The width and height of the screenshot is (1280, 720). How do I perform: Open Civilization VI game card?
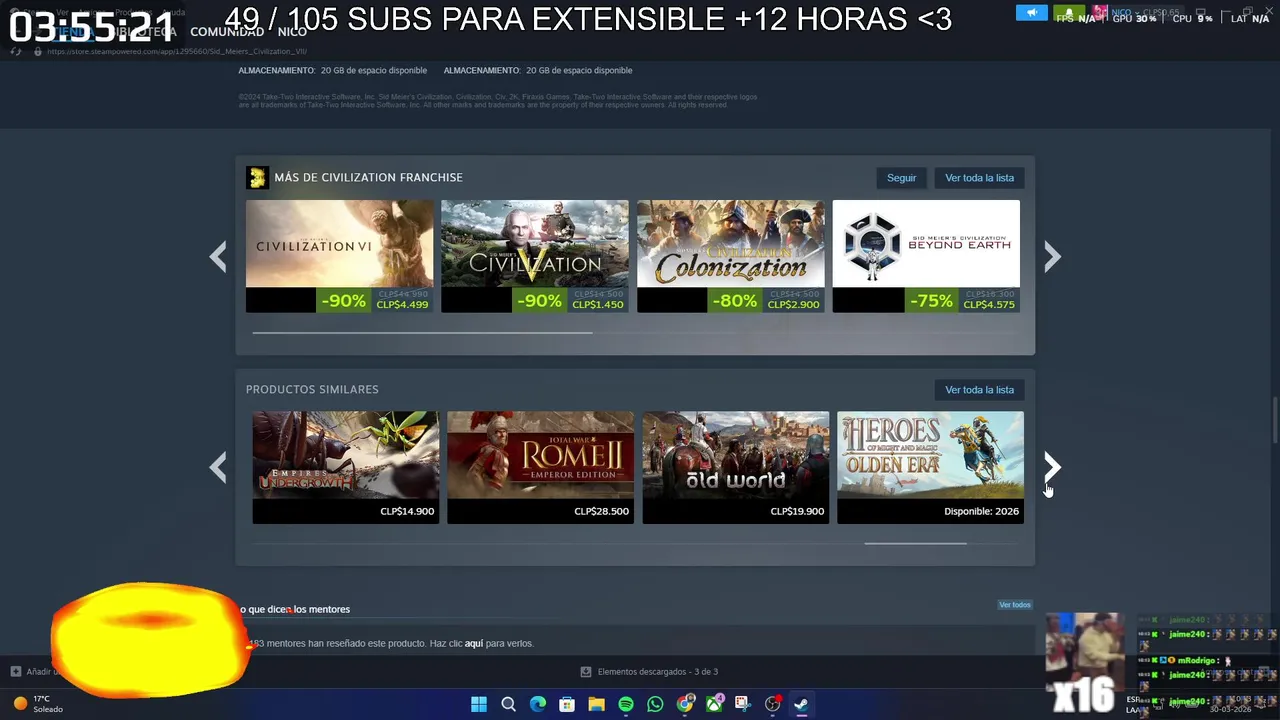(x=340, y=256)
